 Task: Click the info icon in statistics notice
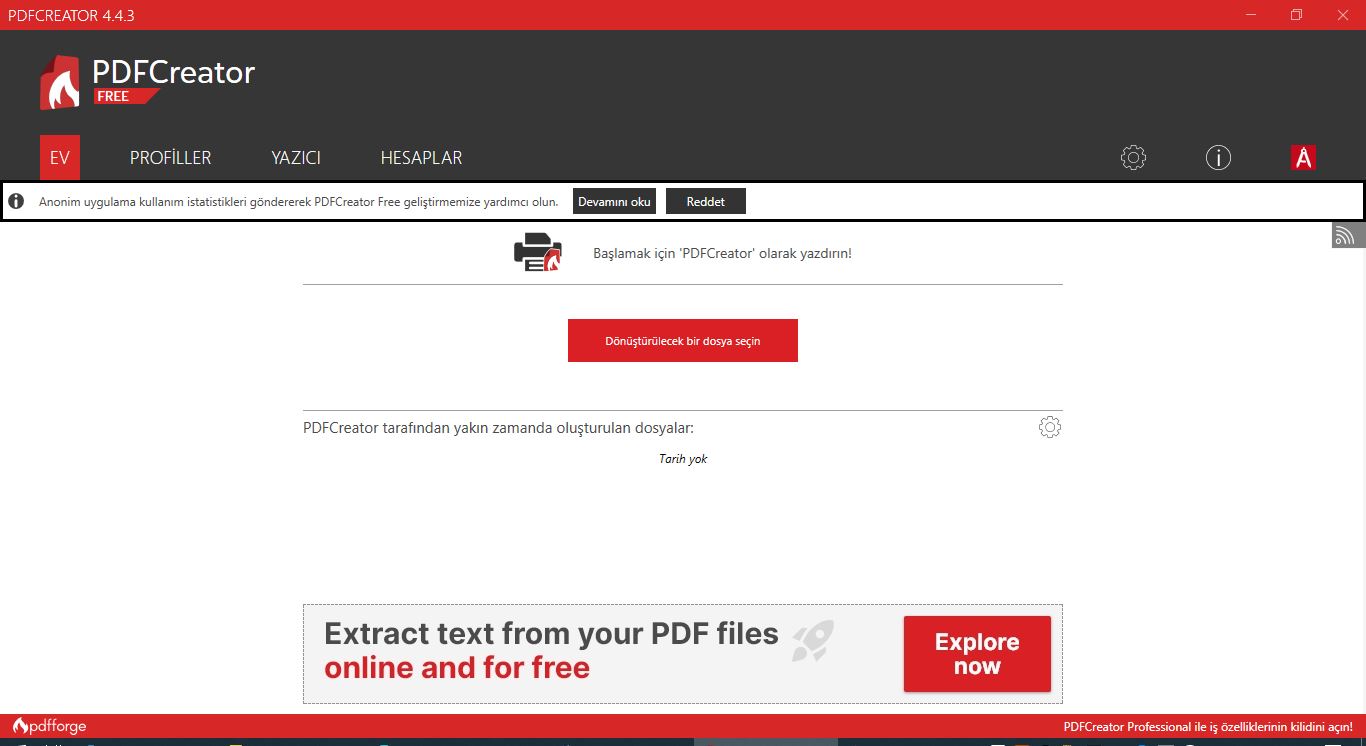(x=16, y=202)
